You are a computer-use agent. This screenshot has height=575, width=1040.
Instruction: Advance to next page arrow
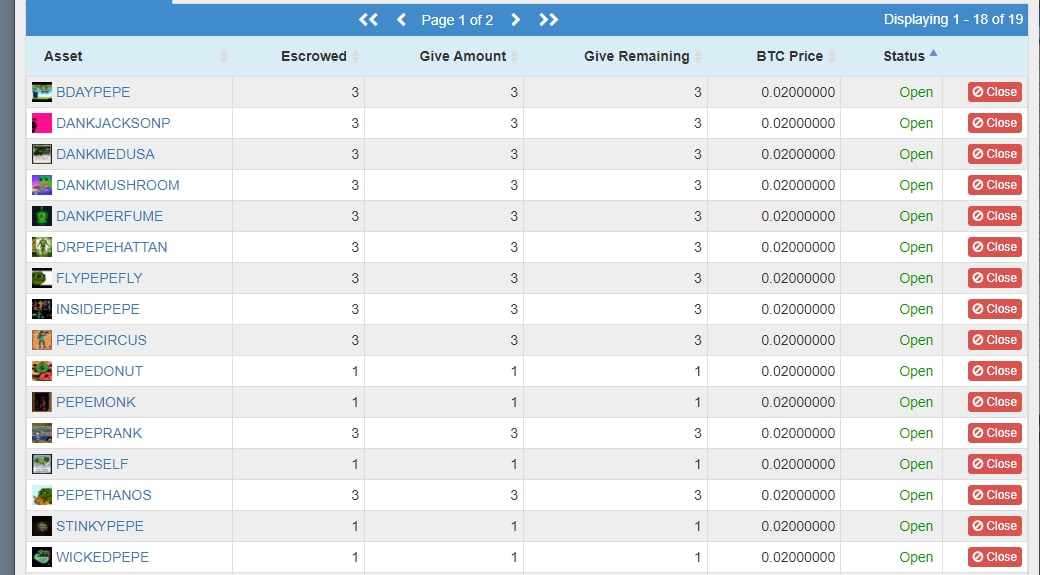coord(515,20)
